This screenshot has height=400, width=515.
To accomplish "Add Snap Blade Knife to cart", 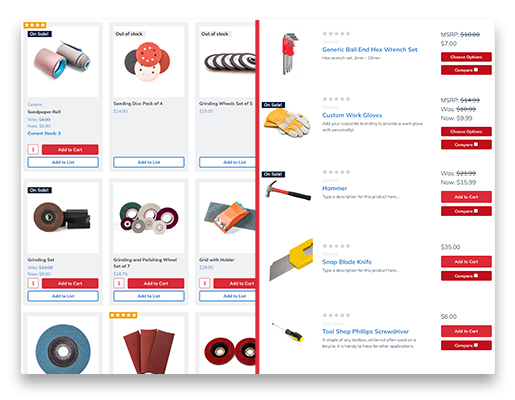I will coord(466,262).
